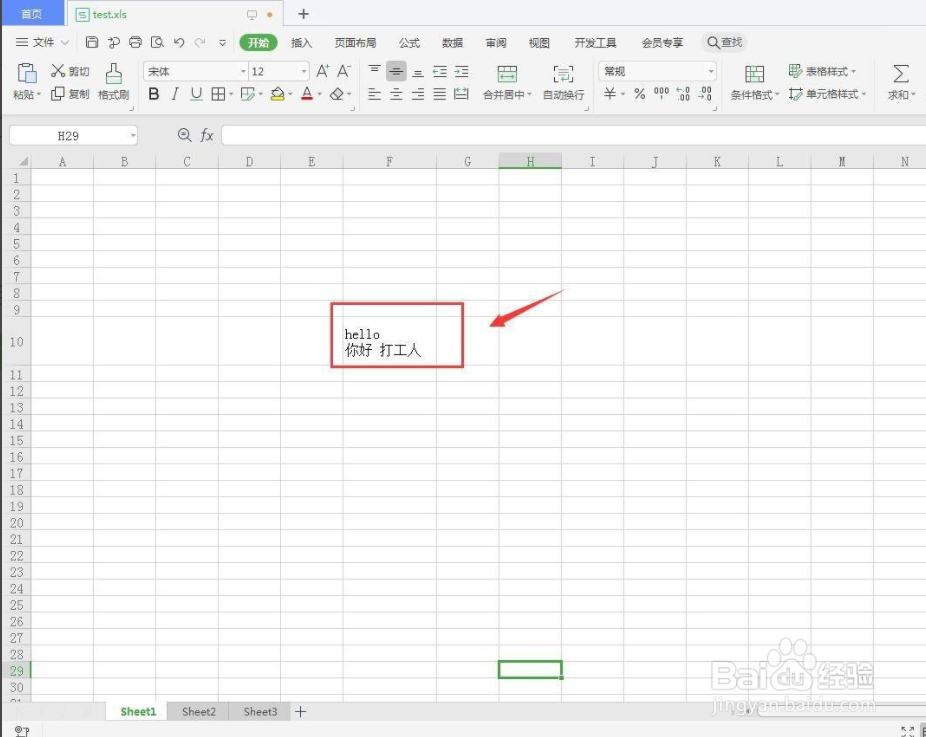Toggle underline formatting
This screenshot has height=737, width=926.
[196, 93]
